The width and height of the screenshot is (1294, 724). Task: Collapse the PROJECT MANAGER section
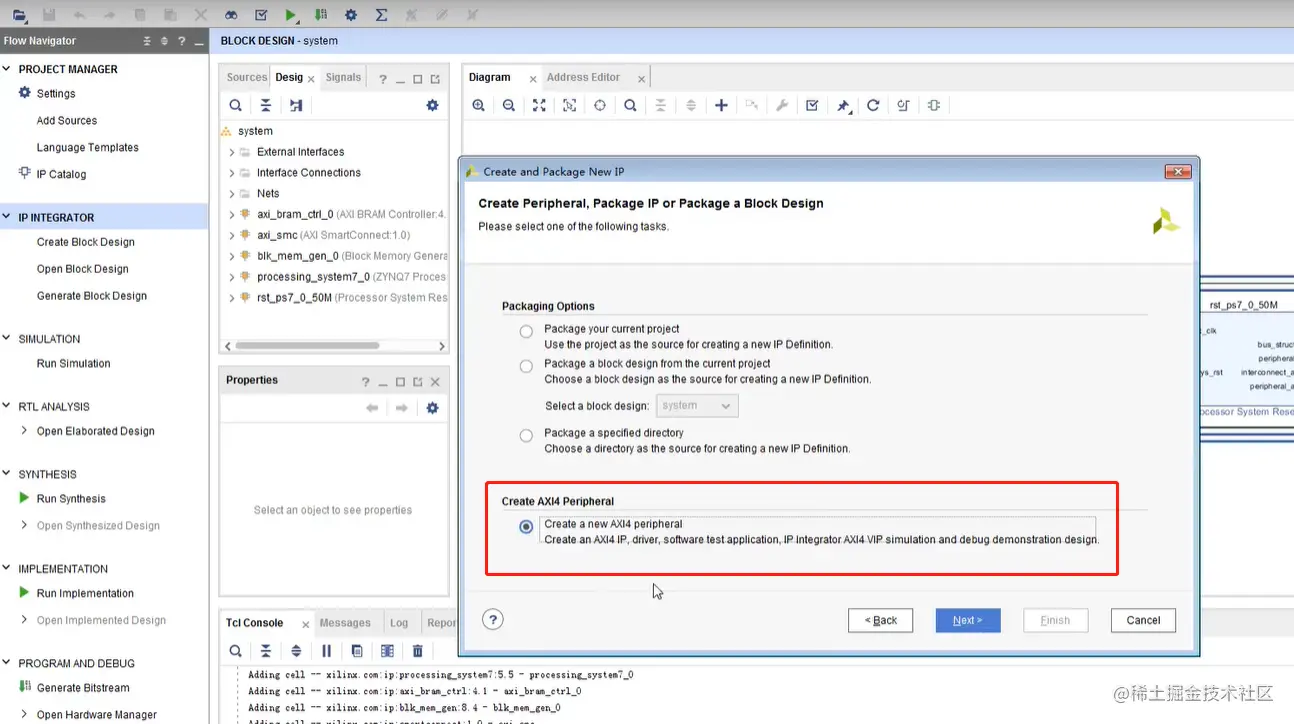click(7, 69)
